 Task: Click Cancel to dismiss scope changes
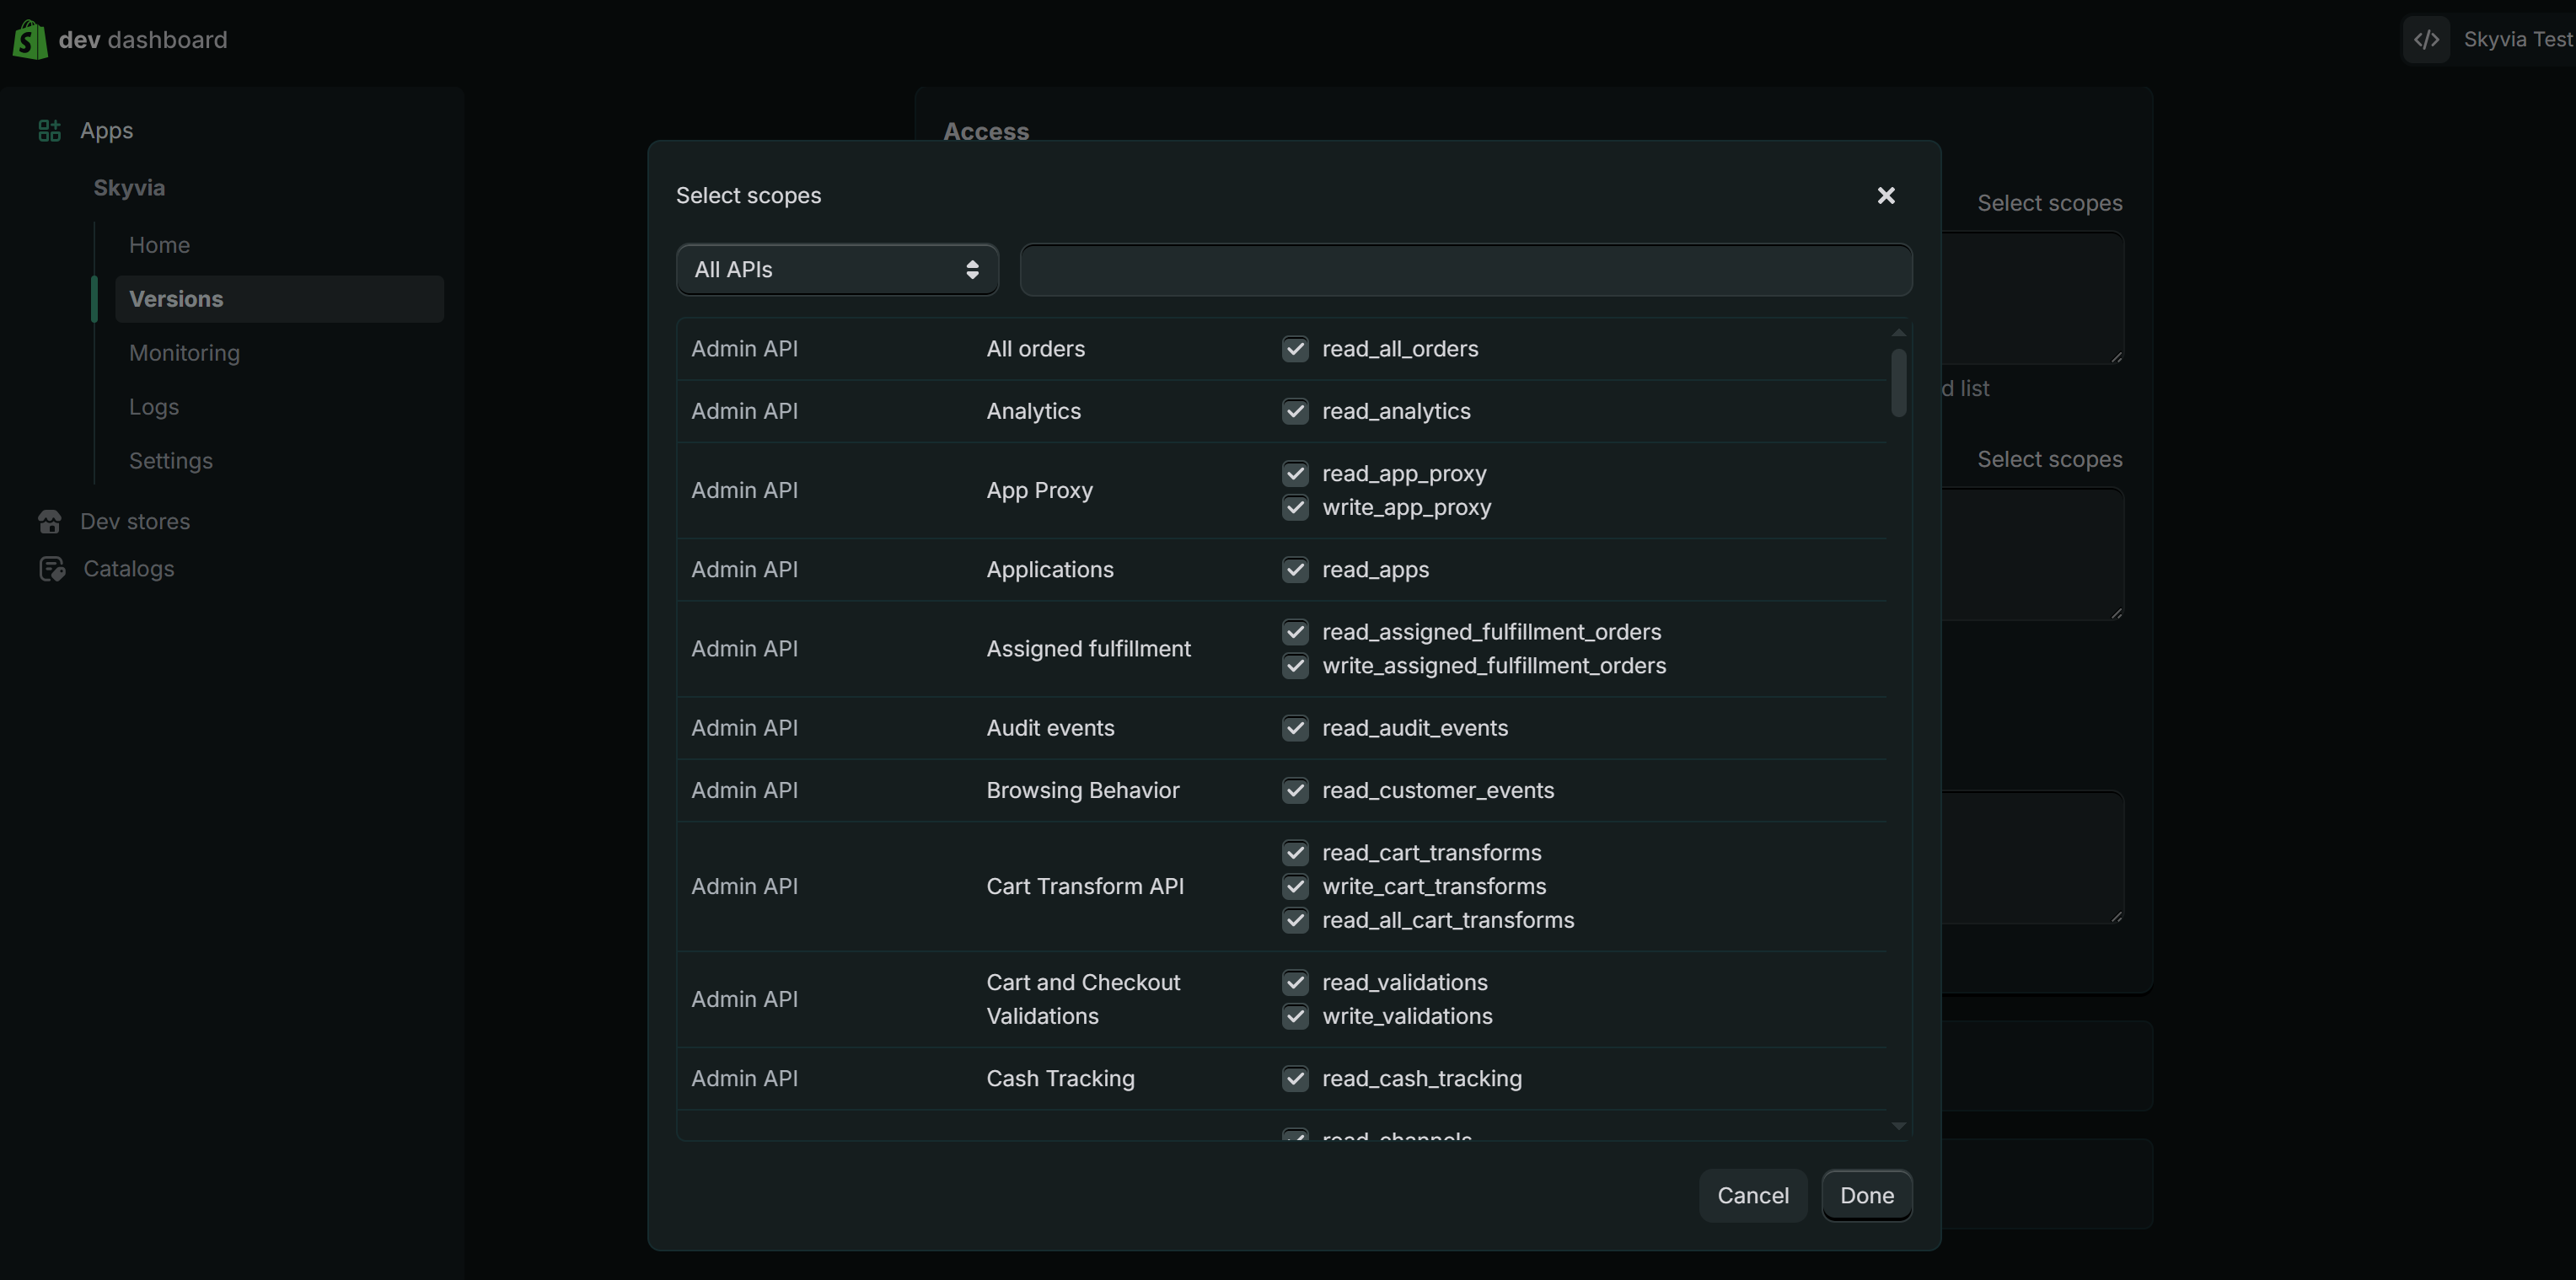coord(1752,1195)
